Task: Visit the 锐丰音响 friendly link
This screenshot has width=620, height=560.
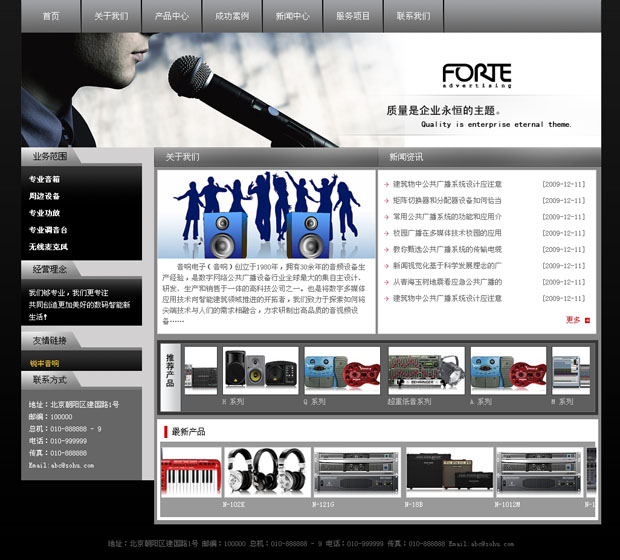Action: tap(44, 363)
